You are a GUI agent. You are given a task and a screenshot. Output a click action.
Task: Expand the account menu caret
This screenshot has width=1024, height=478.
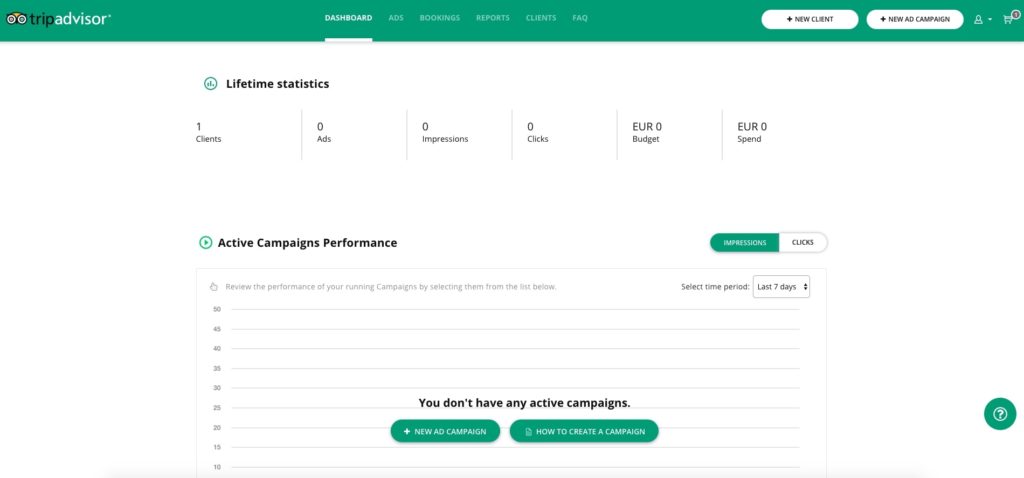pos(990,20)
